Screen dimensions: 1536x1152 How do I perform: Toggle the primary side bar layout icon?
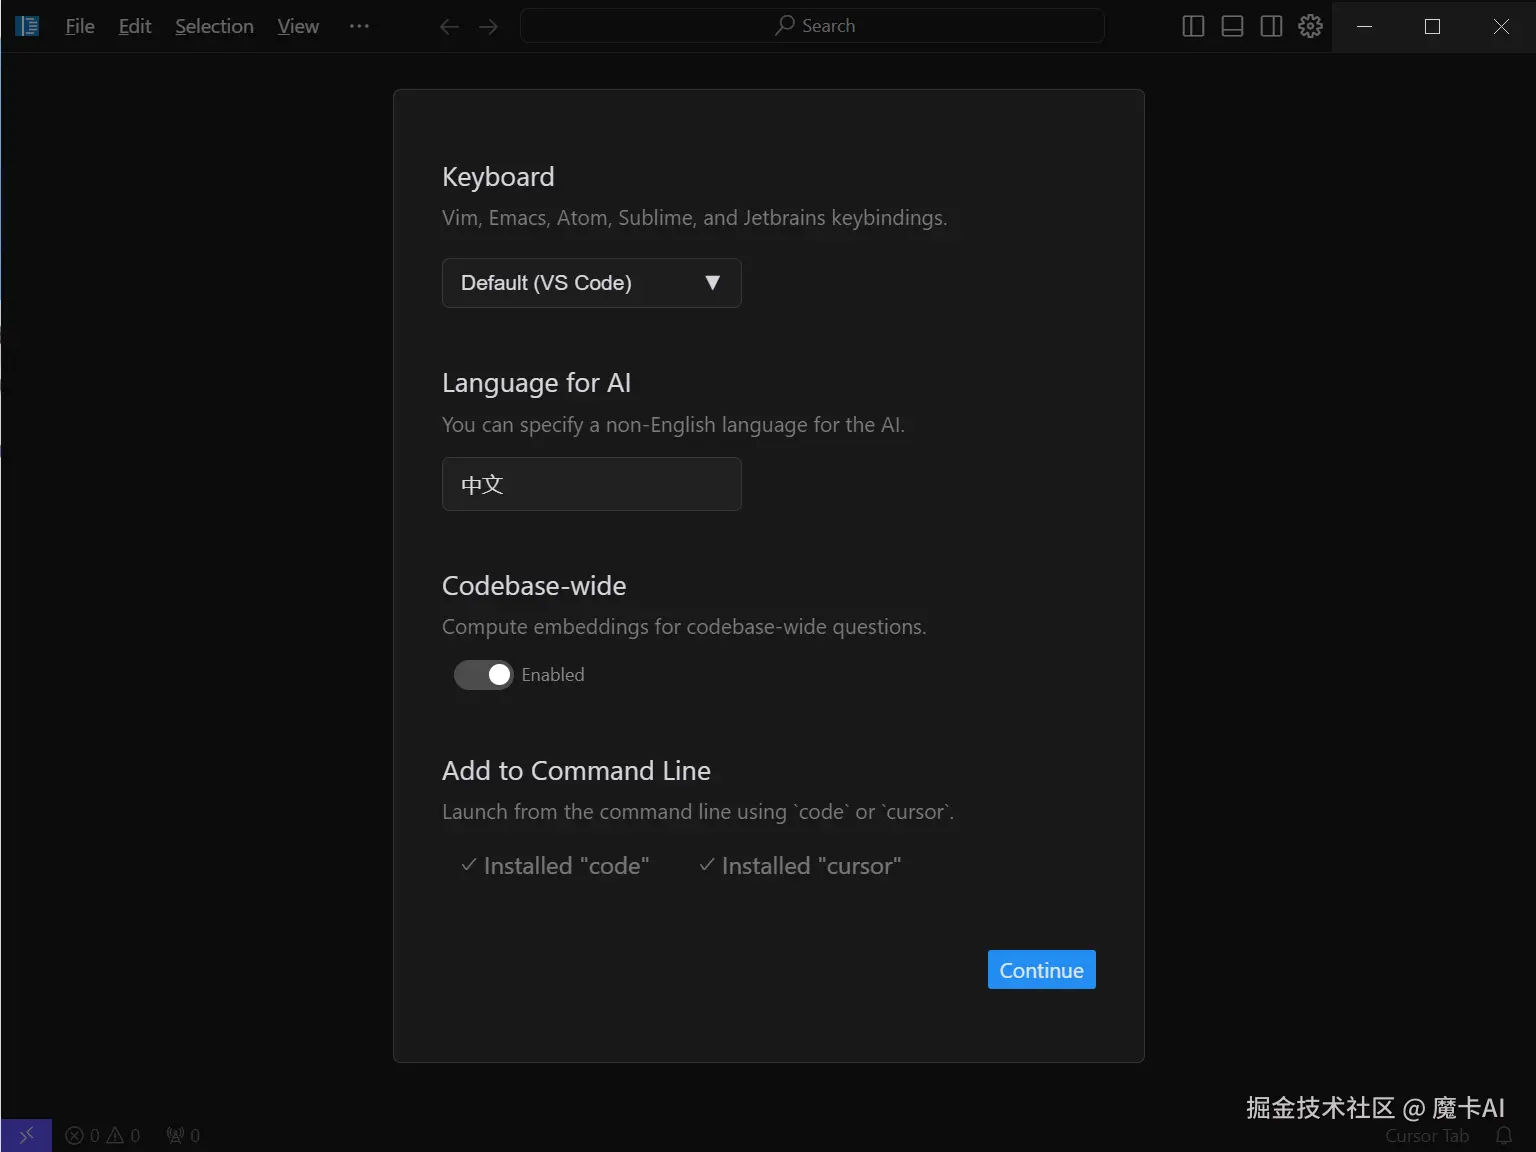pos(1193,26)
